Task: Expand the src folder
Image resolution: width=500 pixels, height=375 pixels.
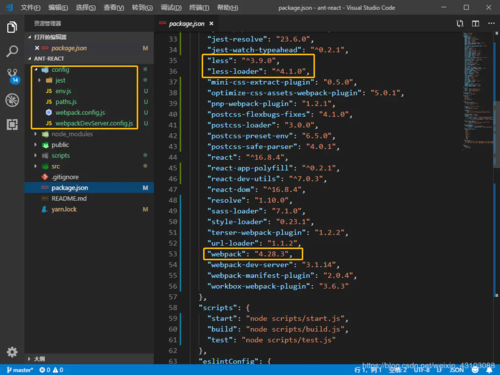Action: 35,166
